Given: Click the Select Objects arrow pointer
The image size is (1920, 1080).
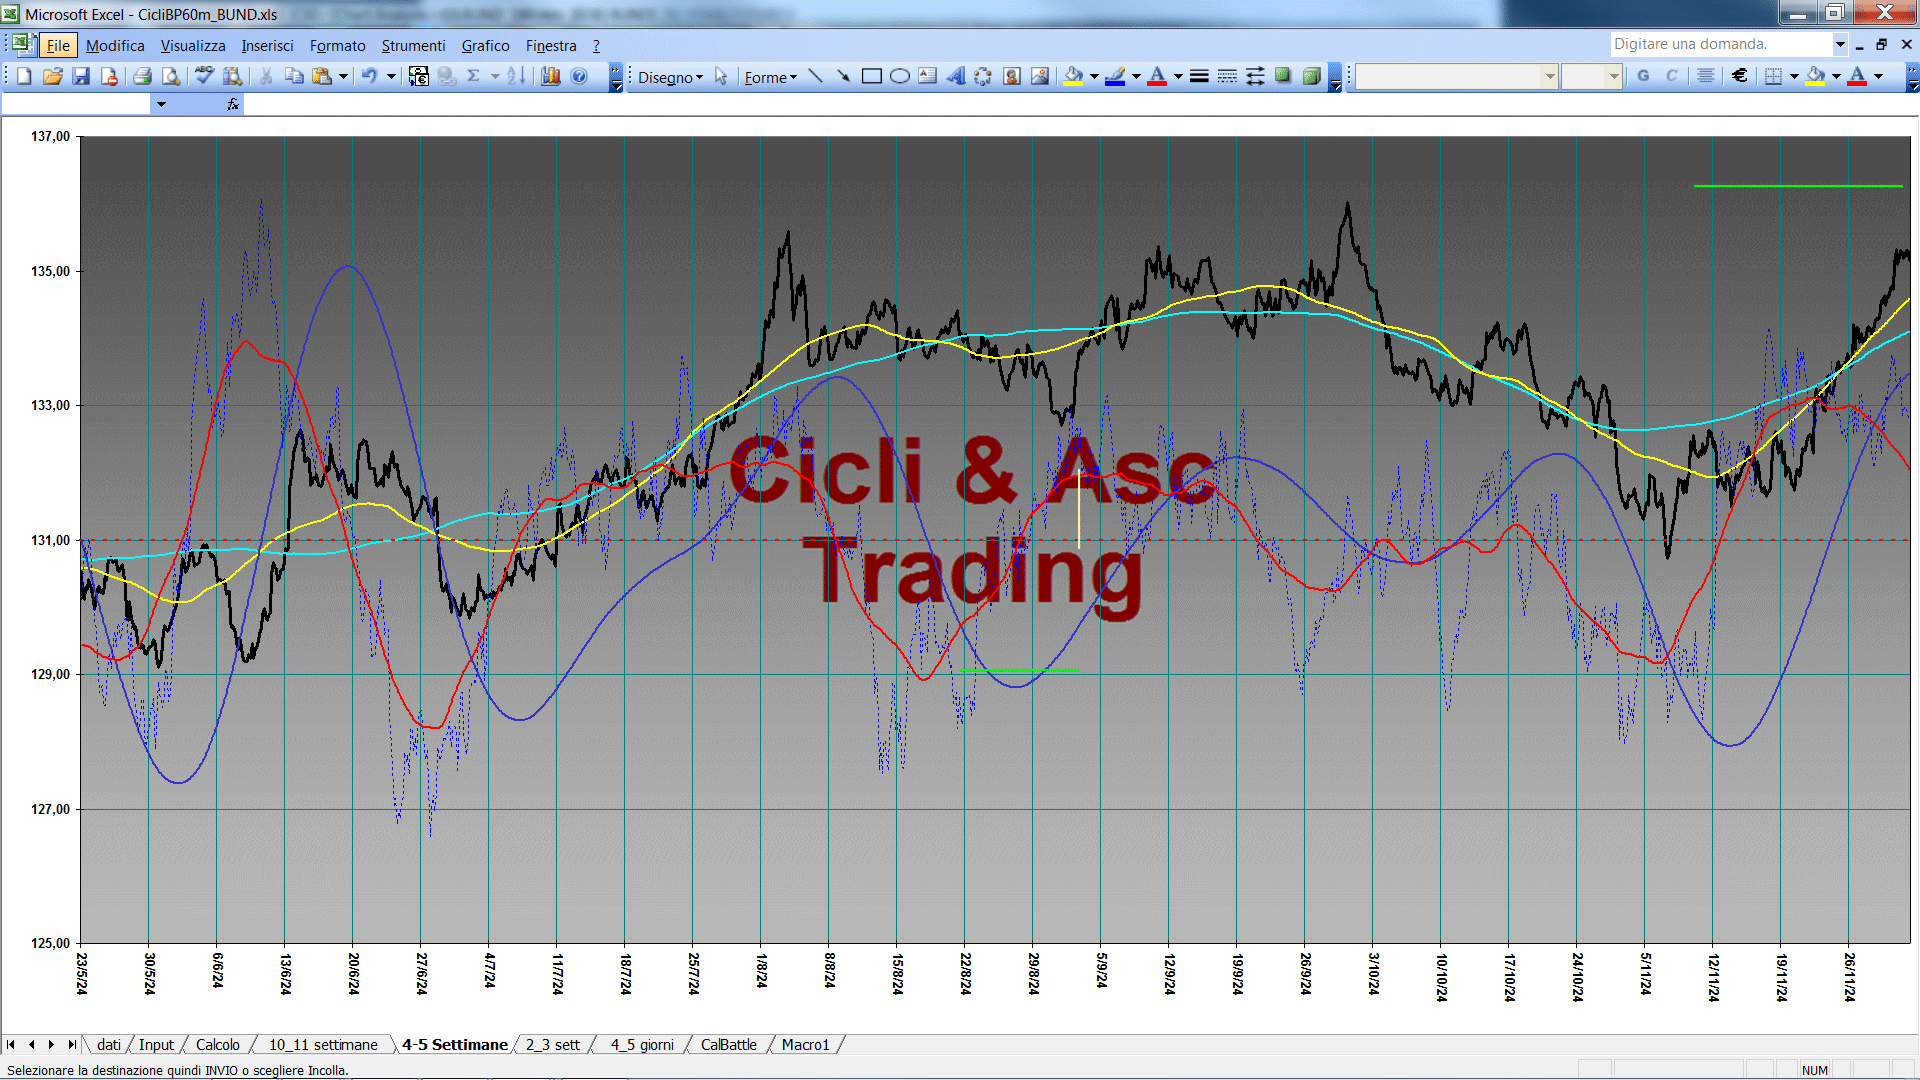Looking at the screenshot, I should 721,77.
